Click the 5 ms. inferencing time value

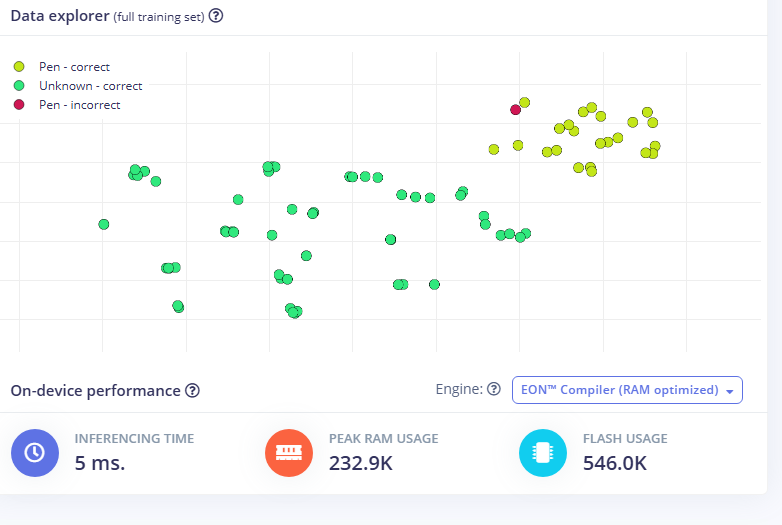(100, 463)
